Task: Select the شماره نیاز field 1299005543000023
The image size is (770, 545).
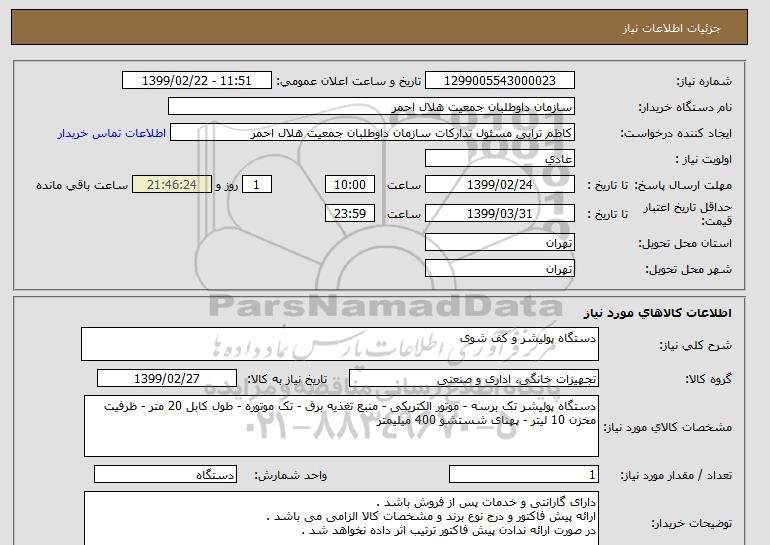Action: 499,81
